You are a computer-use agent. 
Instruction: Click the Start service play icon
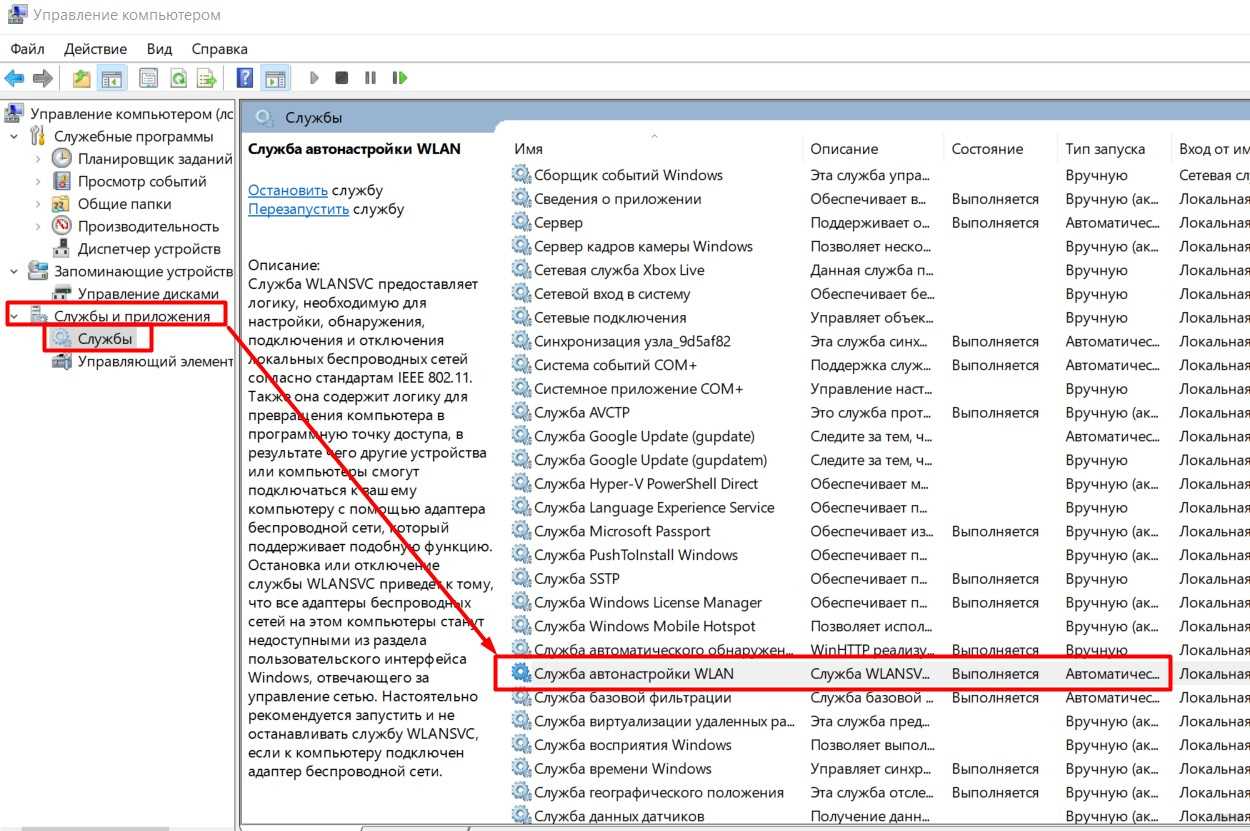314,78
